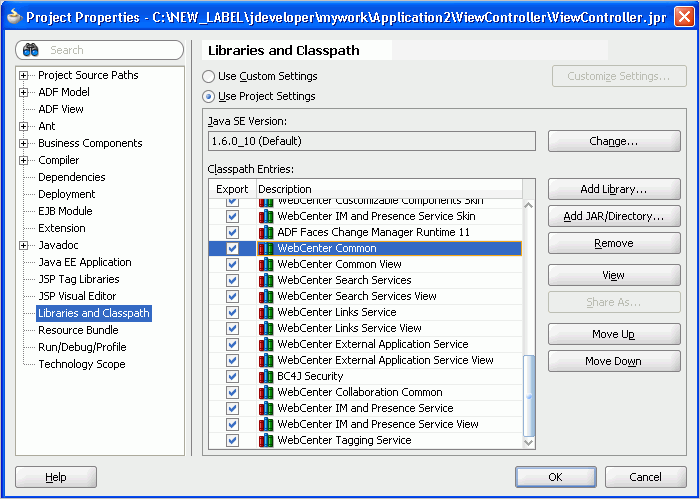Expand the Compiler node
The height and width of the screenshot is (499, 700).
[24, 160]
